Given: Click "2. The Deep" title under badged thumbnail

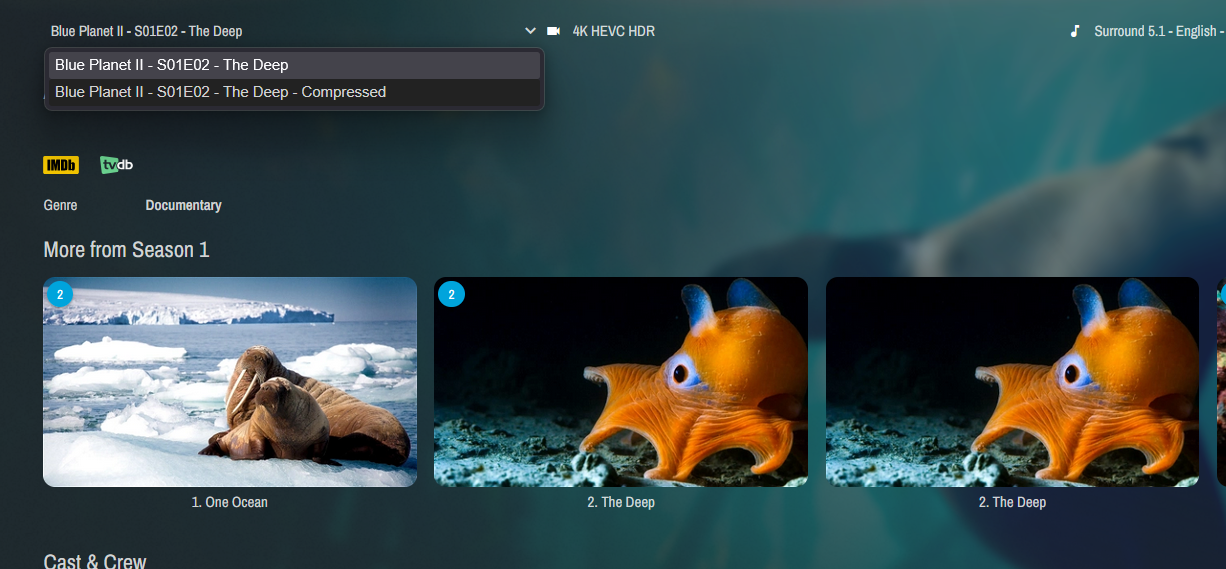Looking at the screenshot, I should coord(621,502).
